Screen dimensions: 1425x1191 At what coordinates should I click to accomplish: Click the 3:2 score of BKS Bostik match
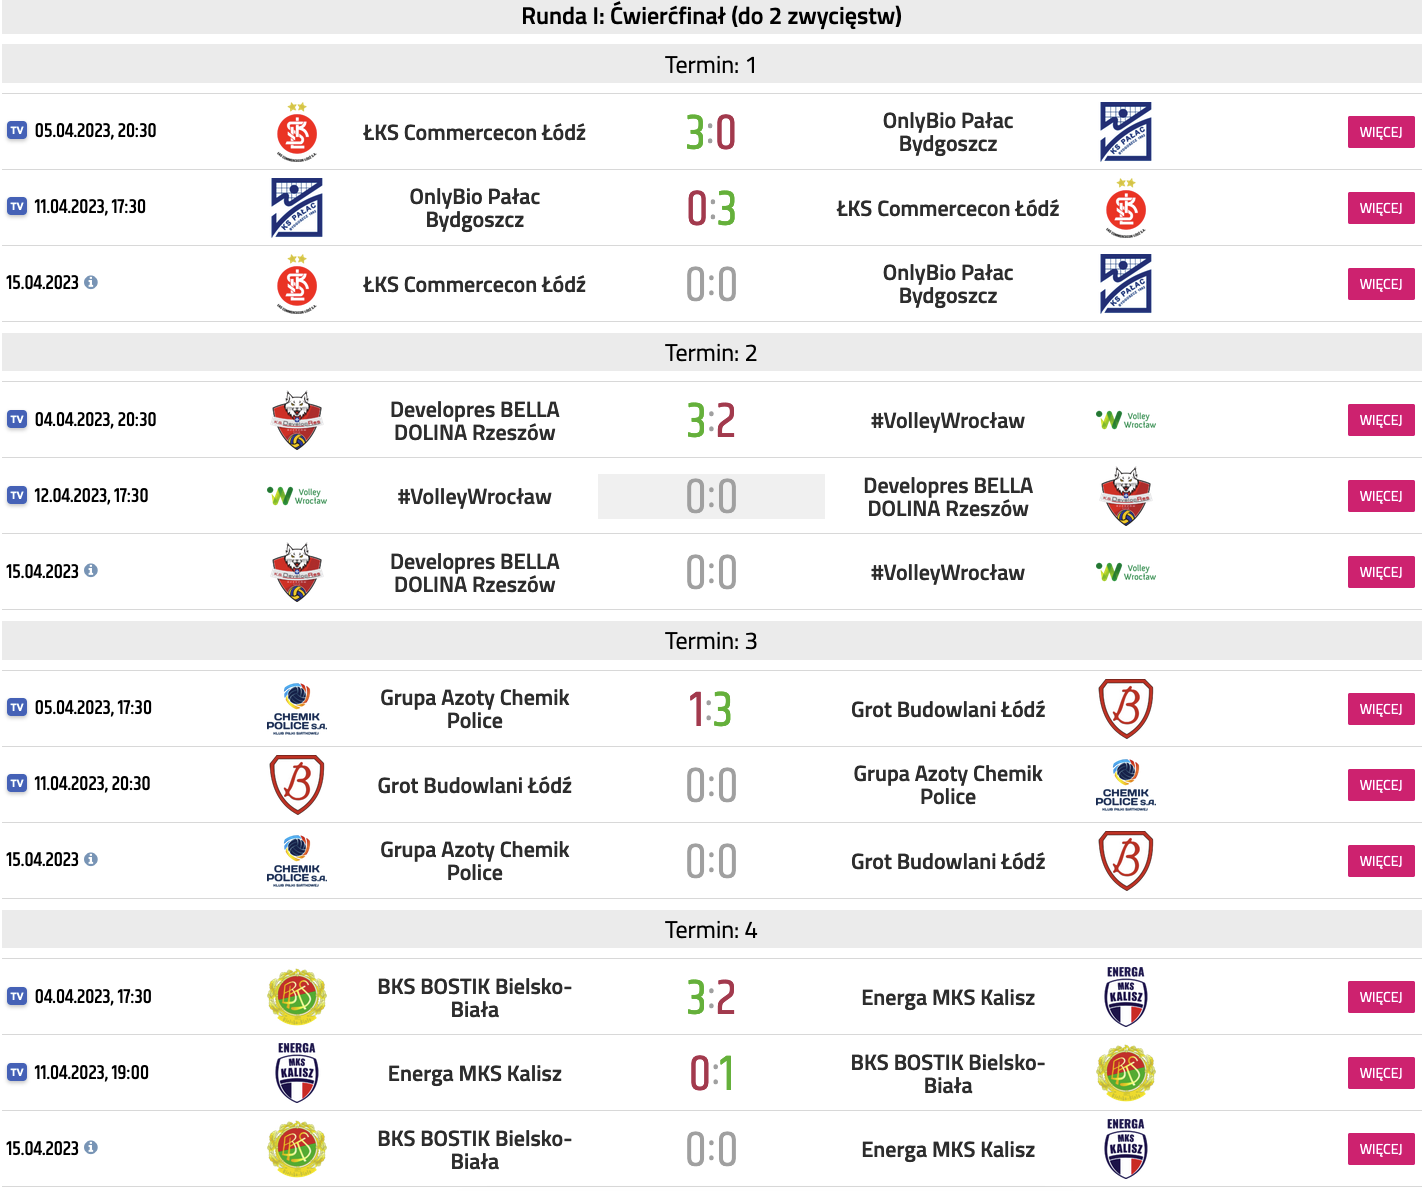tap(711, 998)
